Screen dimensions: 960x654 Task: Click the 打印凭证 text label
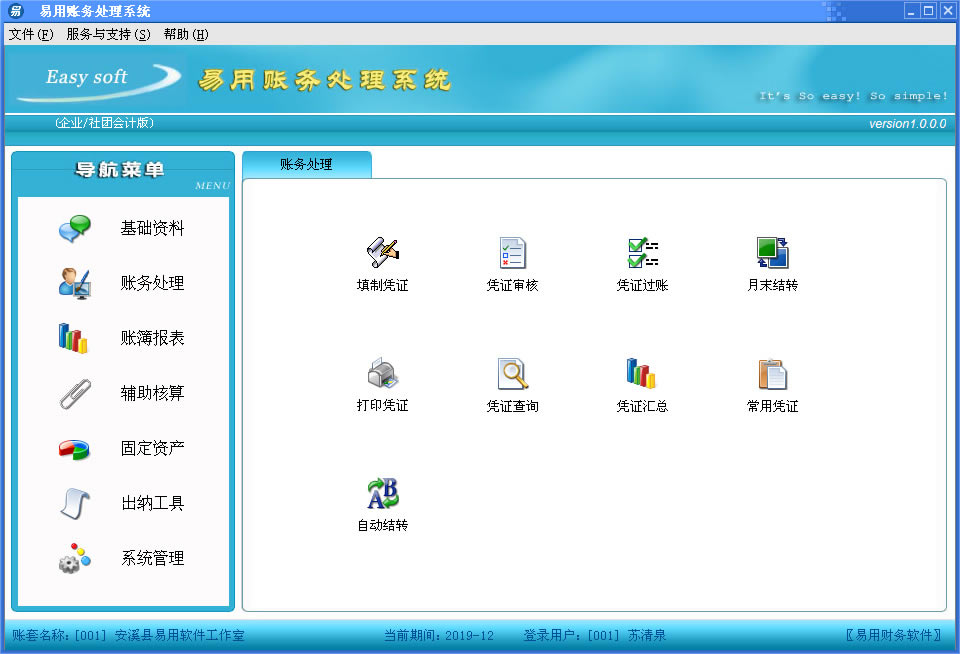(x=383, y=405)
